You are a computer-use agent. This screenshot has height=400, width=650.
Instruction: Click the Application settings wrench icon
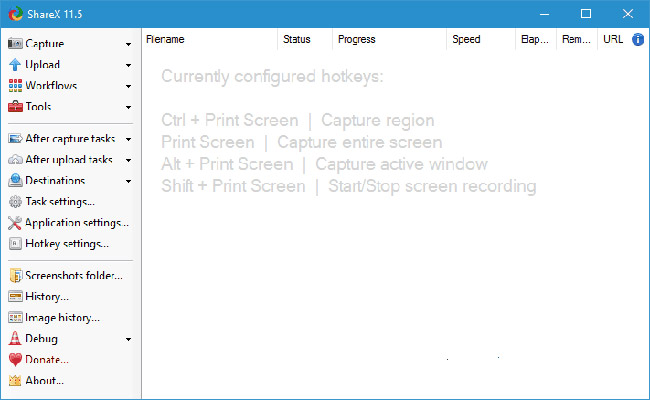click(15, 223)
